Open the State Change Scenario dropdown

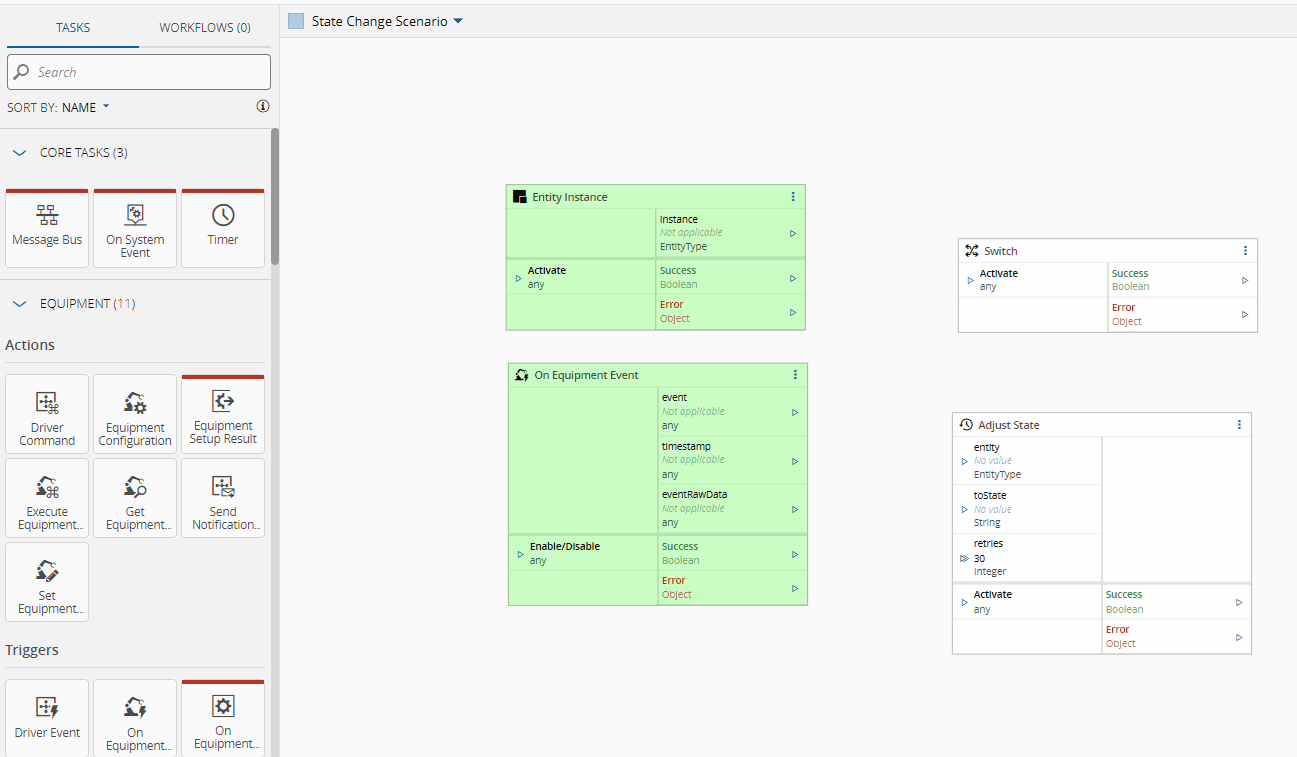coord(458,21)
